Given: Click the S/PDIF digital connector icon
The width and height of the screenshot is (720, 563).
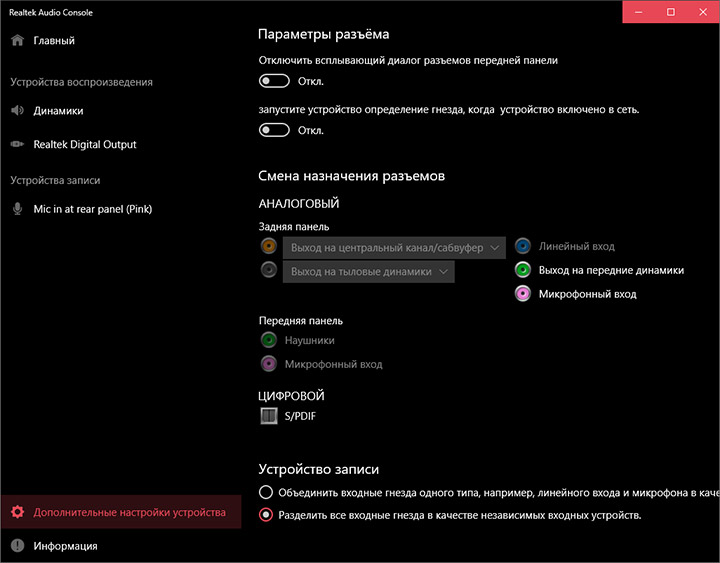Looking at the screenshot, I should pyautogui.click(x=268, y=415).
